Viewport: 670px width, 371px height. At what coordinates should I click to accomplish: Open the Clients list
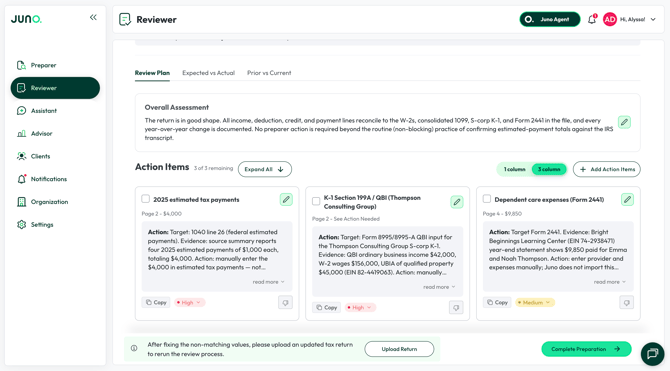[55, 156]
